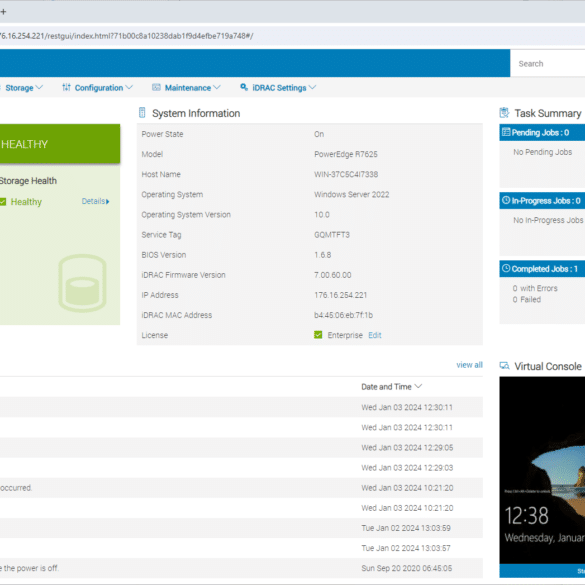Expand the Storage menu chevron
Image resolution: width=585 pixels, height=585 pixels.
coord(39,87)
